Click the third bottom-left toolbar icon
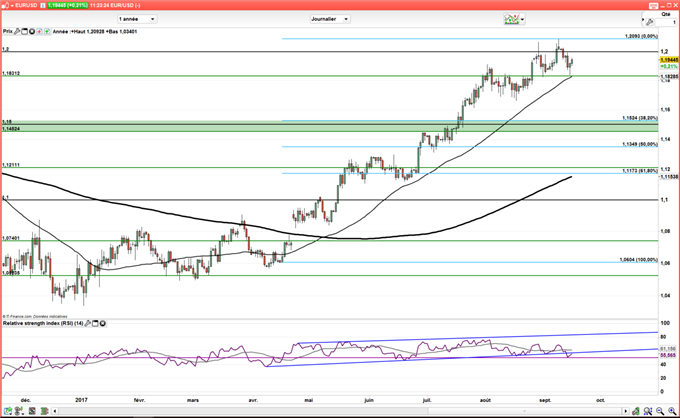The width and height of the screenshot is (680, 418). 32,411
